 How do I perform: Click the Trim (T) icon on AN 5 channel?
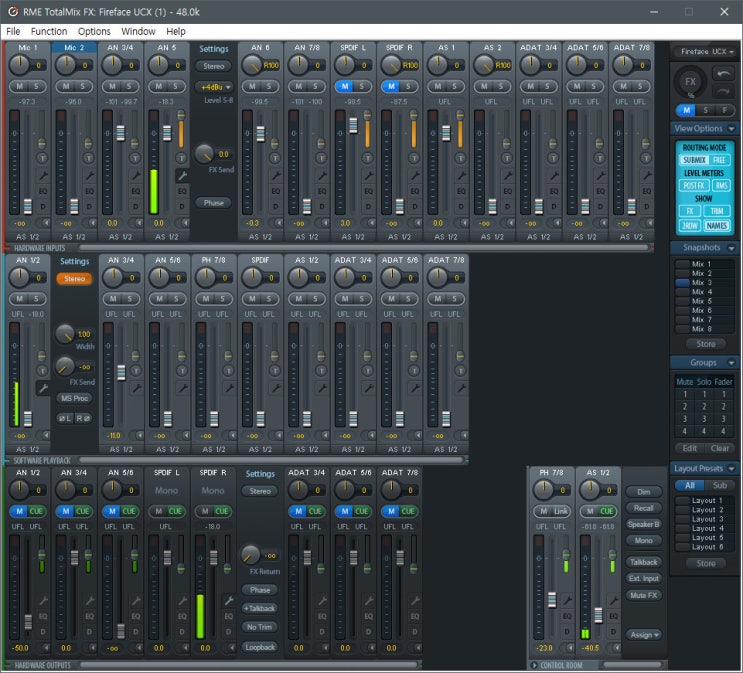183,158
